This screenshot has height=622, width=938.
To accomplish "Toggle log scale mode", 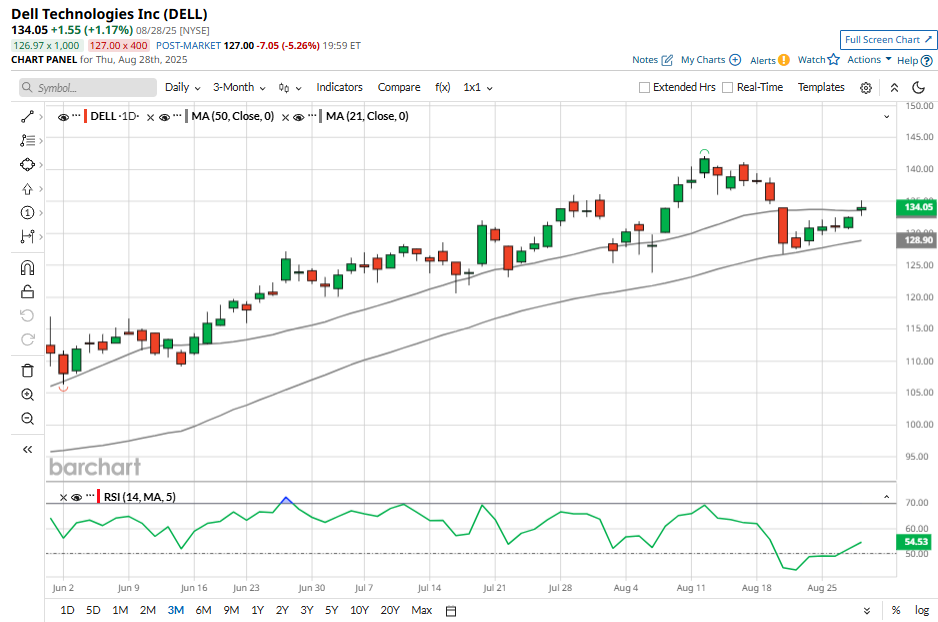I will 922,610.
